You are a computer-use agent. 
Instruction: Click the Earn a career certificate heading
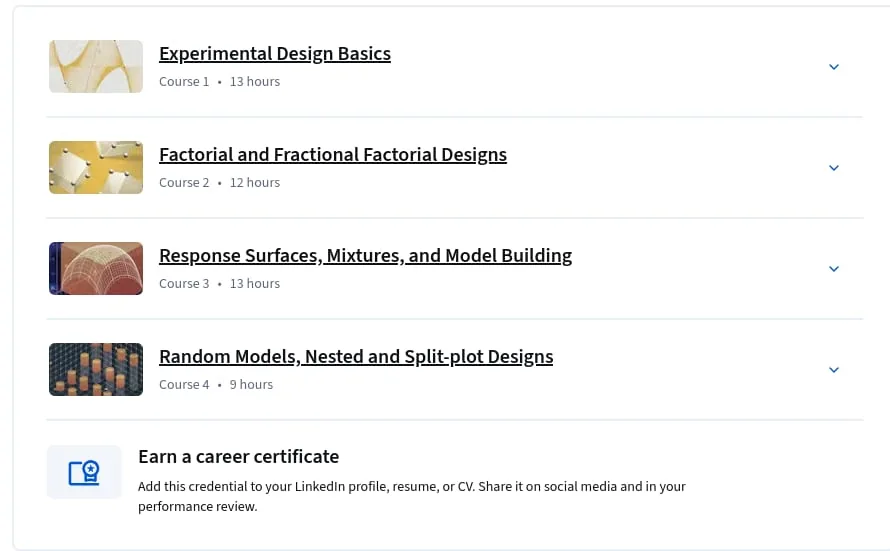(x=238, y=457)
